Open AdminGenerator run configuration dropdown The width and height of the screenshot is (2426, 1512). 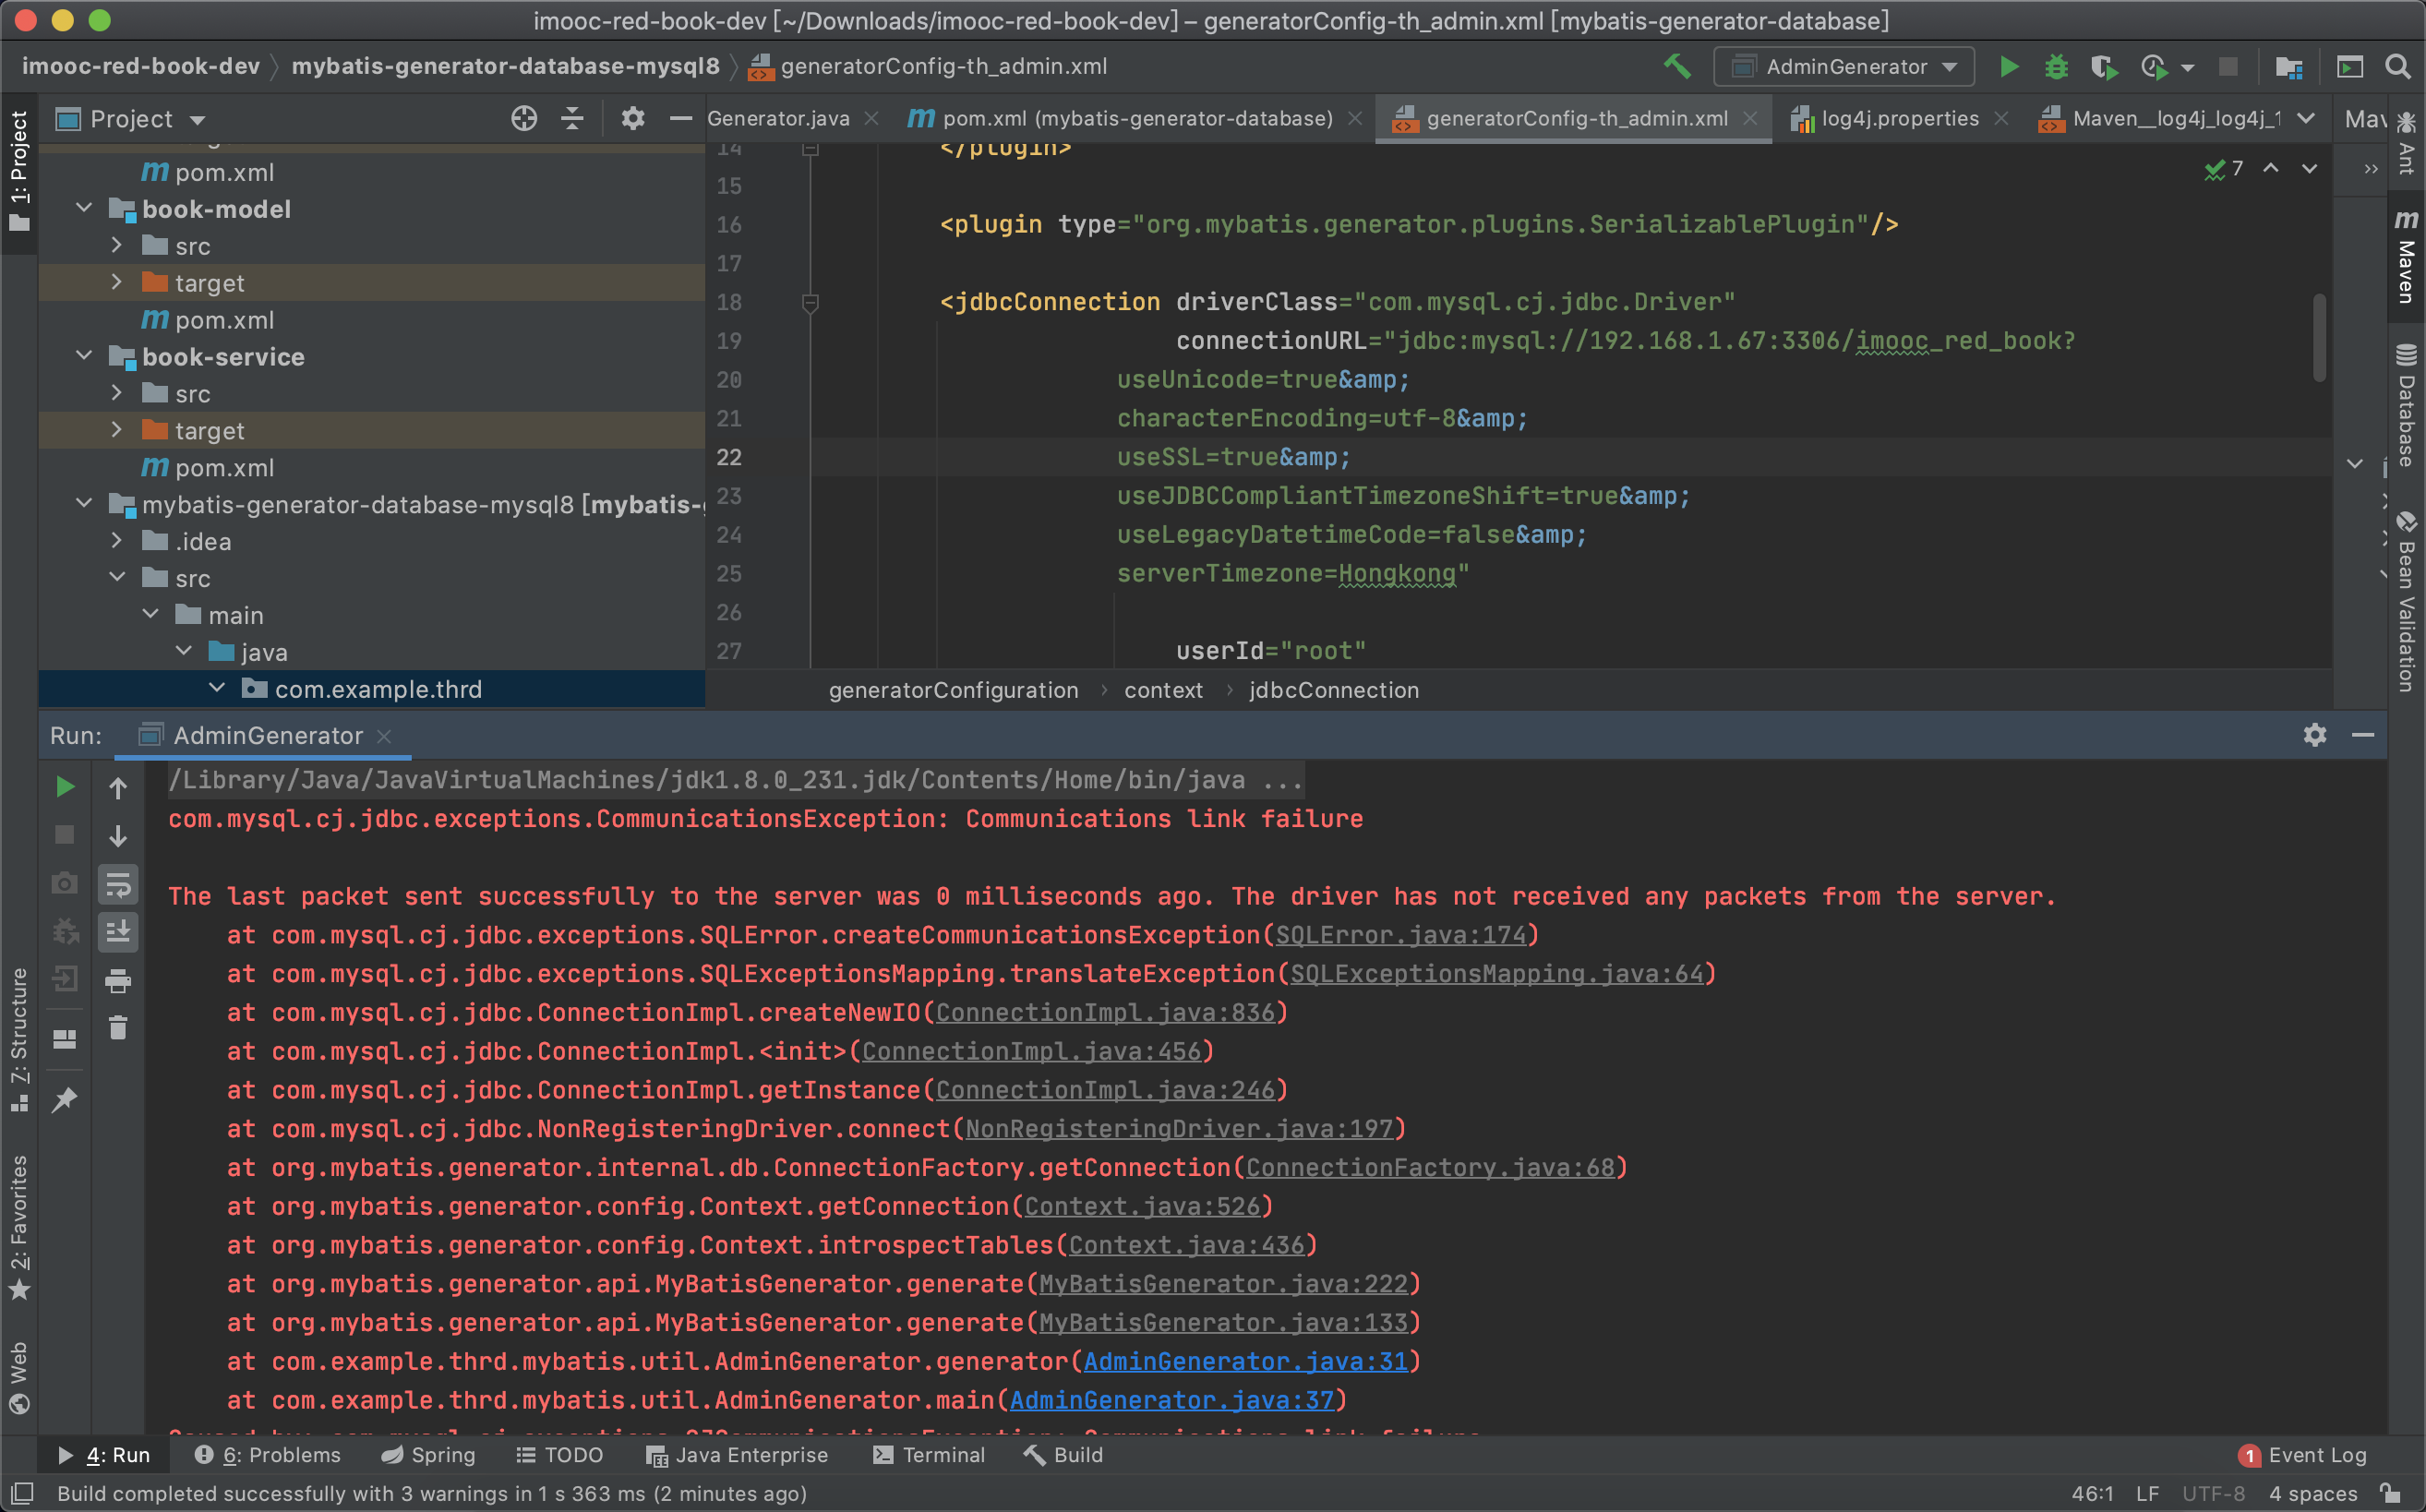1844,67
